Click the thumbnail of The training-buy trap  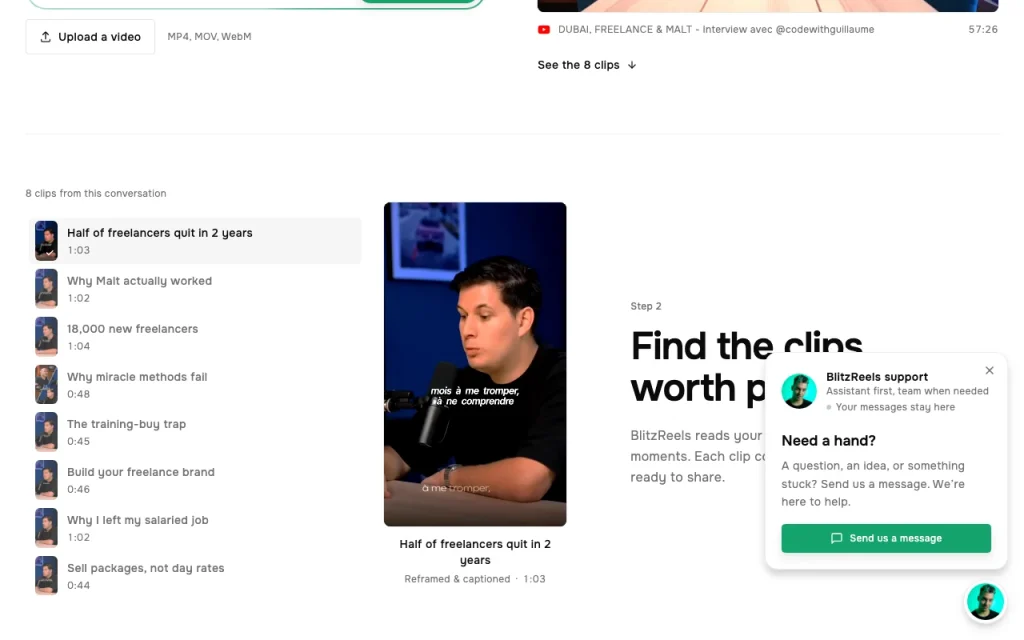point(46,432)
